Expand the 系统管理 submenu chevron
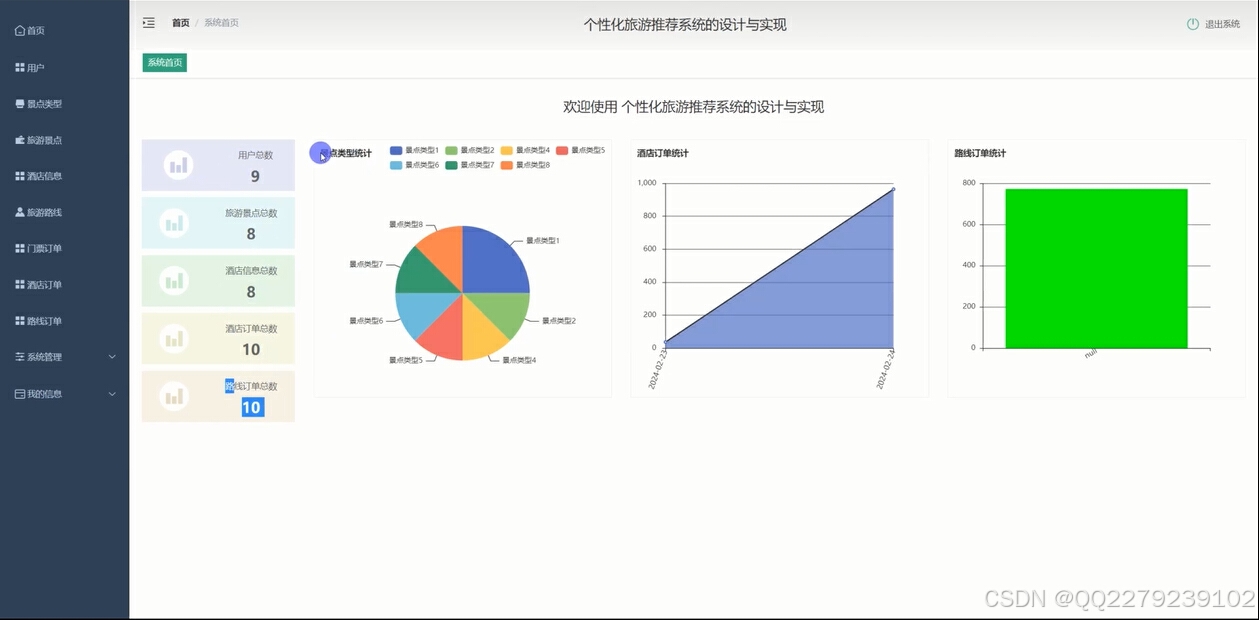Screen dimensions: 1259x620 112,357
